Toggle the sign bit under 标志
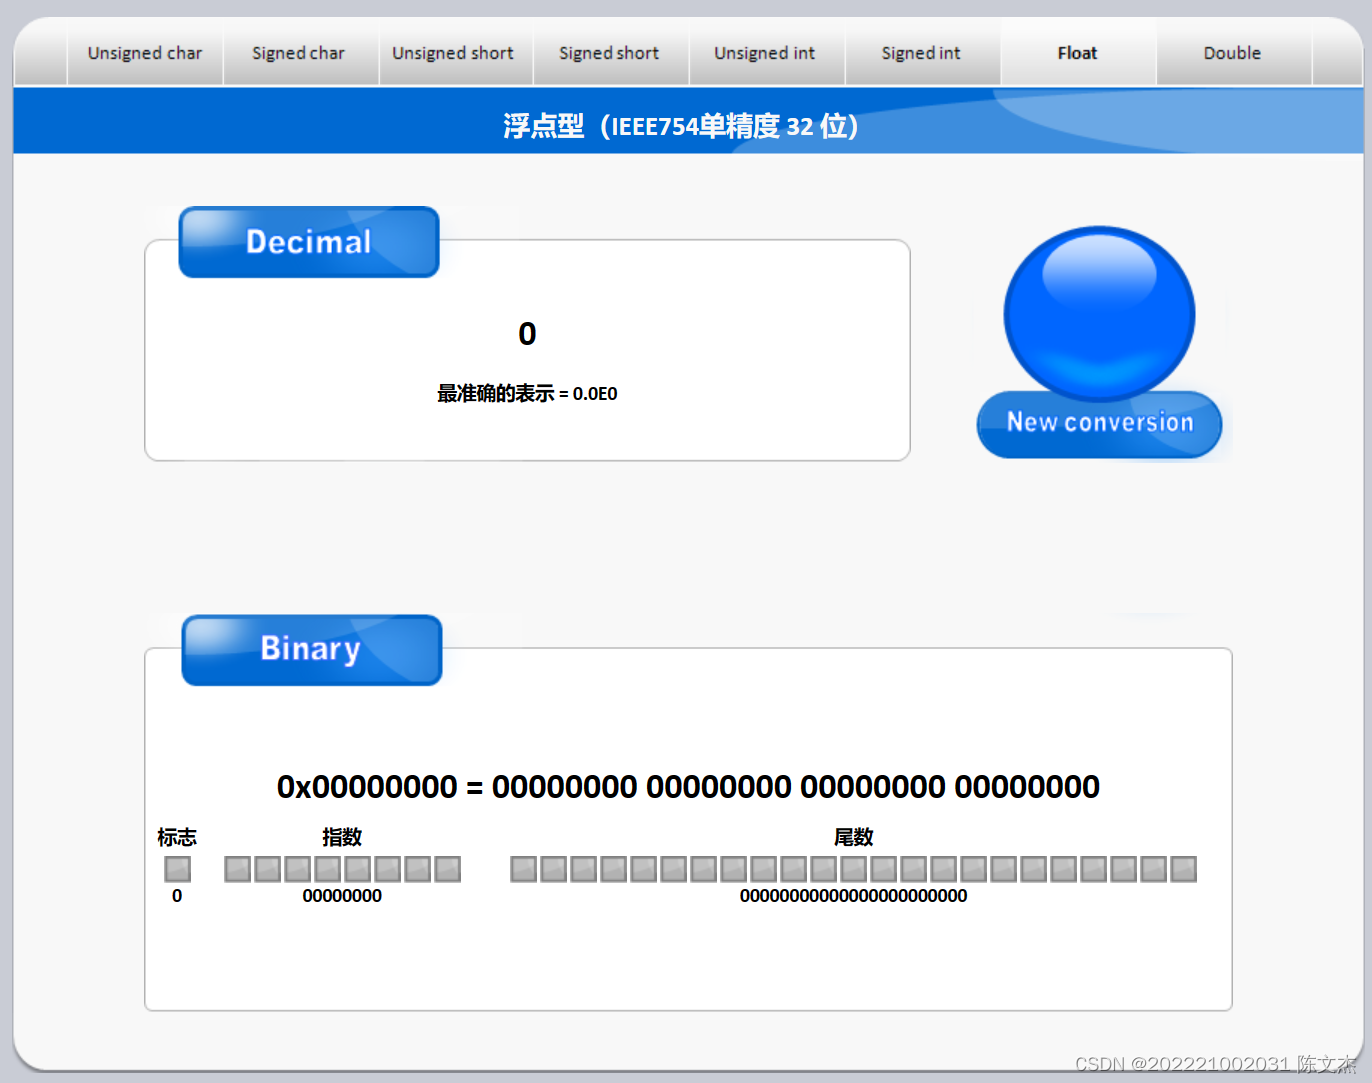This screenshot has height=1083, width=1372. click(x=177, y=869)
